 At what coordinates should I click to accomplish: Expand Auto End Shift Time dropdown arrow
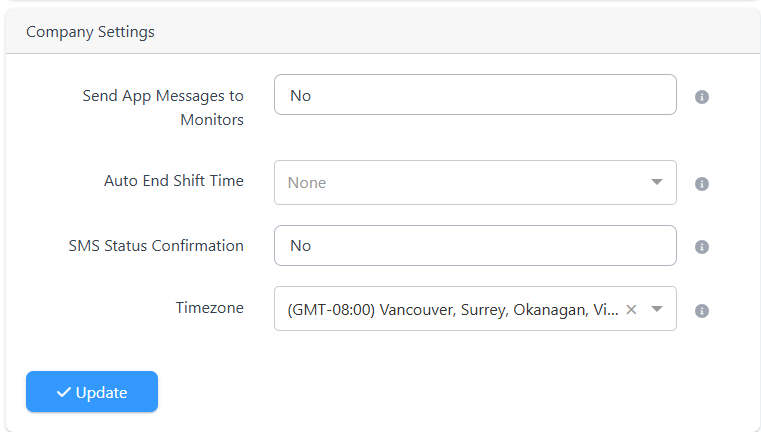pos(657,182)
